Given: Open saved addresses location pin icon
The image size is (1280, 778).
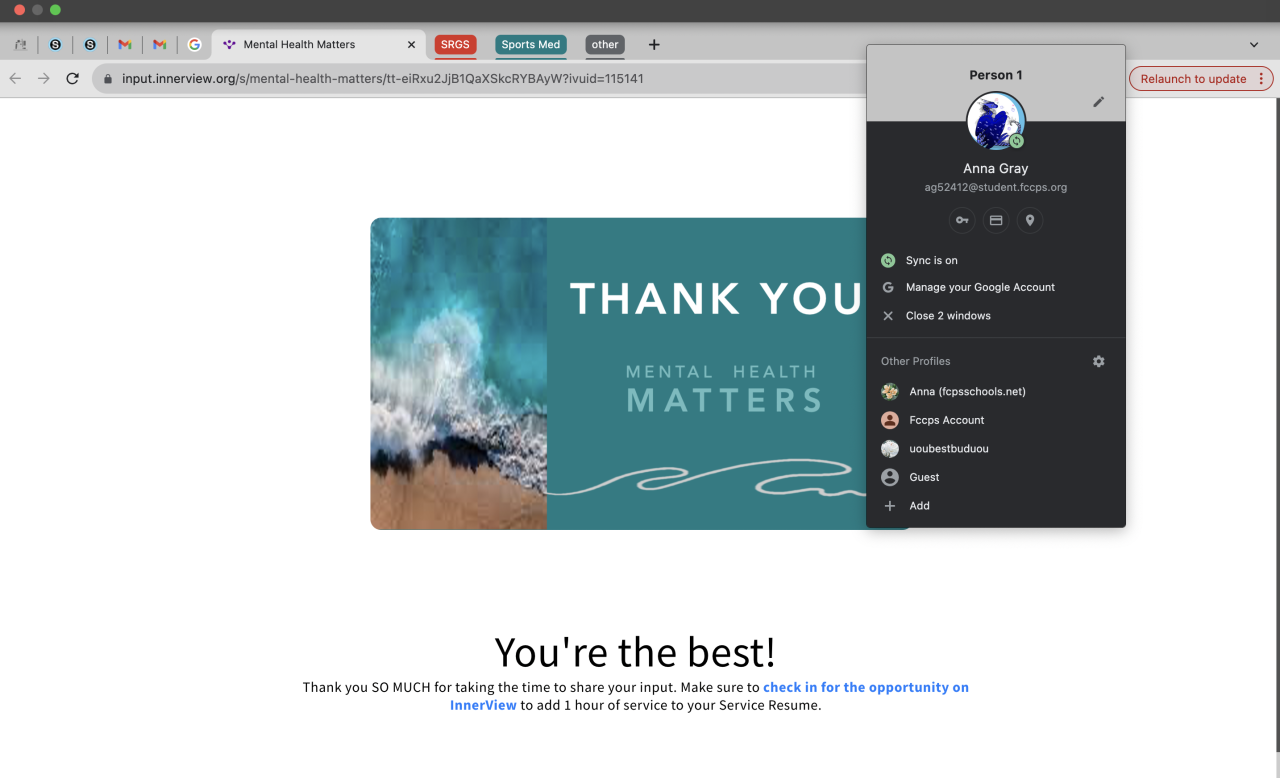Looking at the screenshot, I should [1030, 220].
